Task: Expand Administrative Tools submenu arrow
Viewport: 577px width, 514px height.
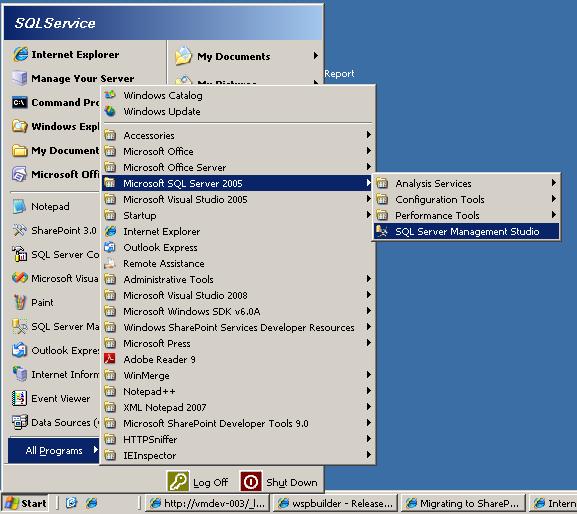Action: (x=368, y=279)
